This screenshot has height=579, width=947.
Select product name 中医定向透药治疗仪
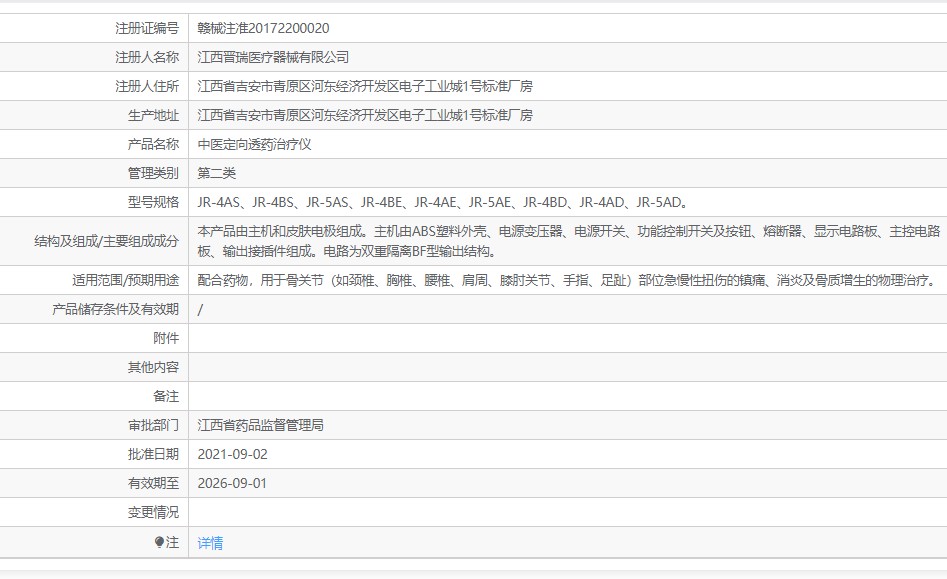pos(254,144)
